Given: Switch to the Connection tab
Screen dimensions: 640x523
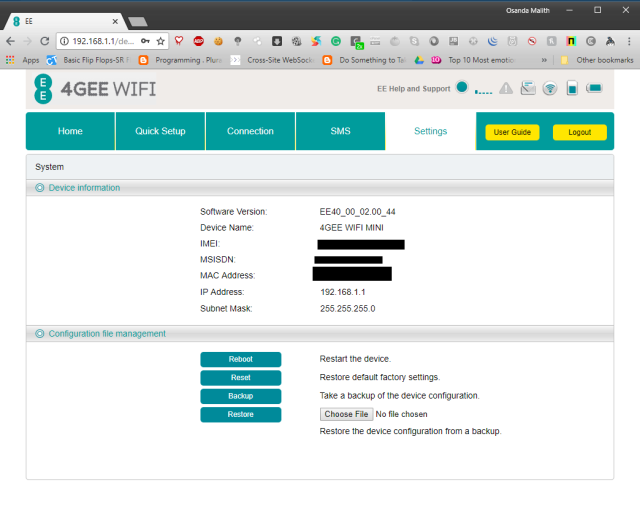Looking at the screenshot, I should (250, 131).
